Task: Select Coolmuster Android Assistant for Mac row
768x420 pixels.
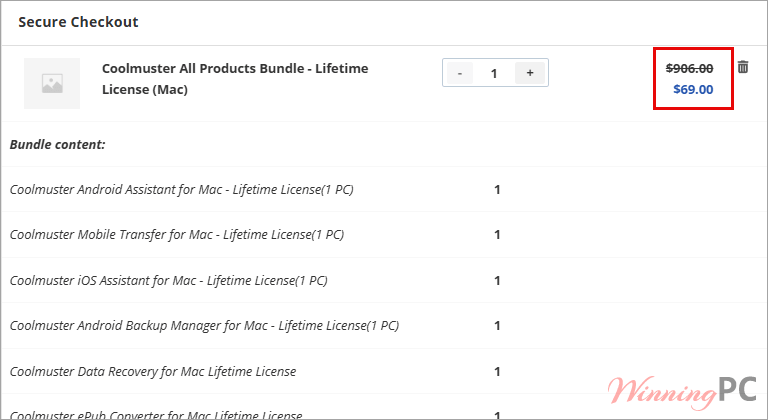Action: pos(384,190)
